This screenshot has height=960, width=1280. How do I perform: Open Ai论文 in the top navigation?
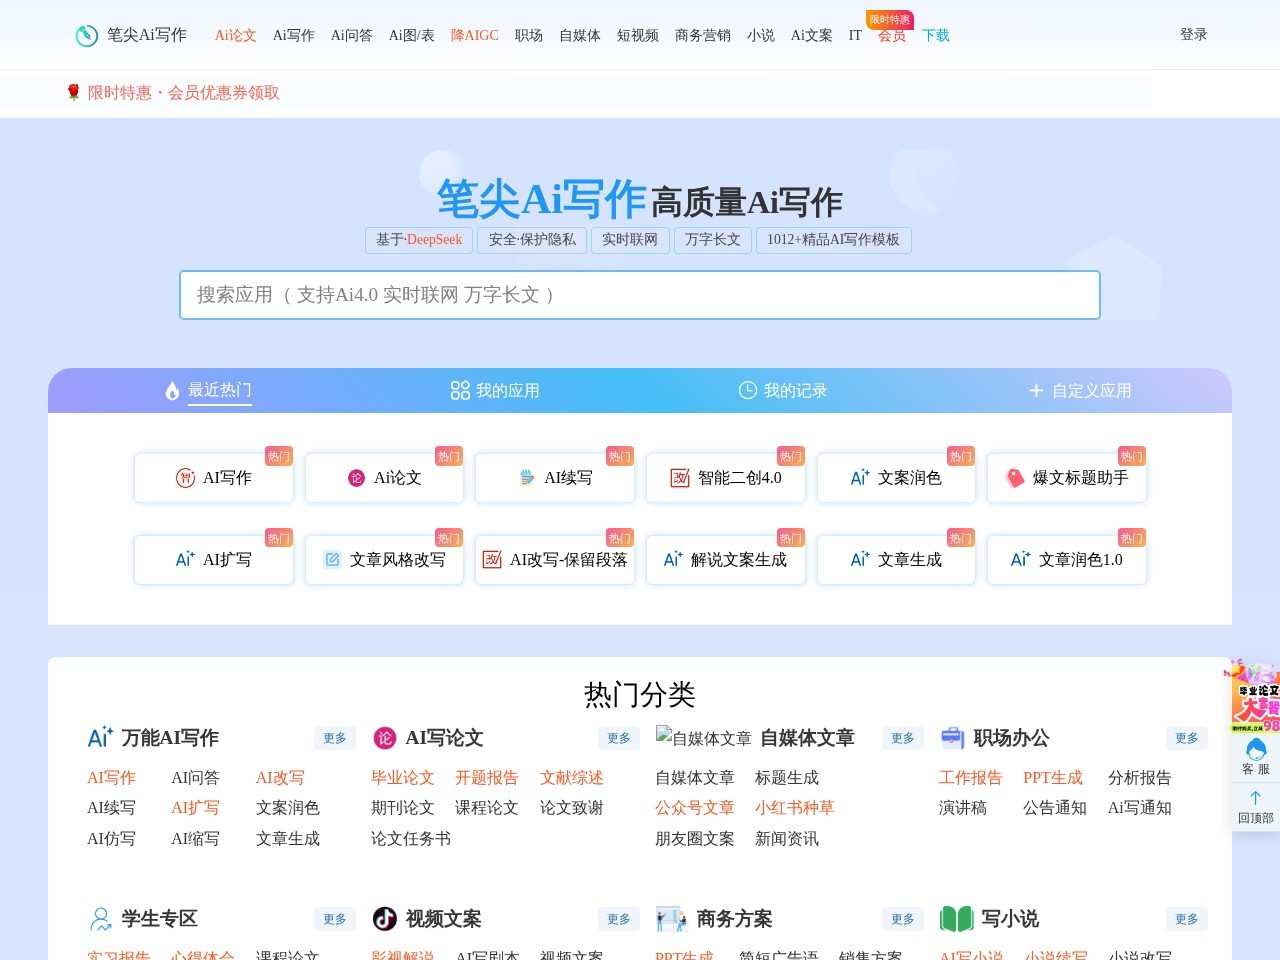[236, 35]
